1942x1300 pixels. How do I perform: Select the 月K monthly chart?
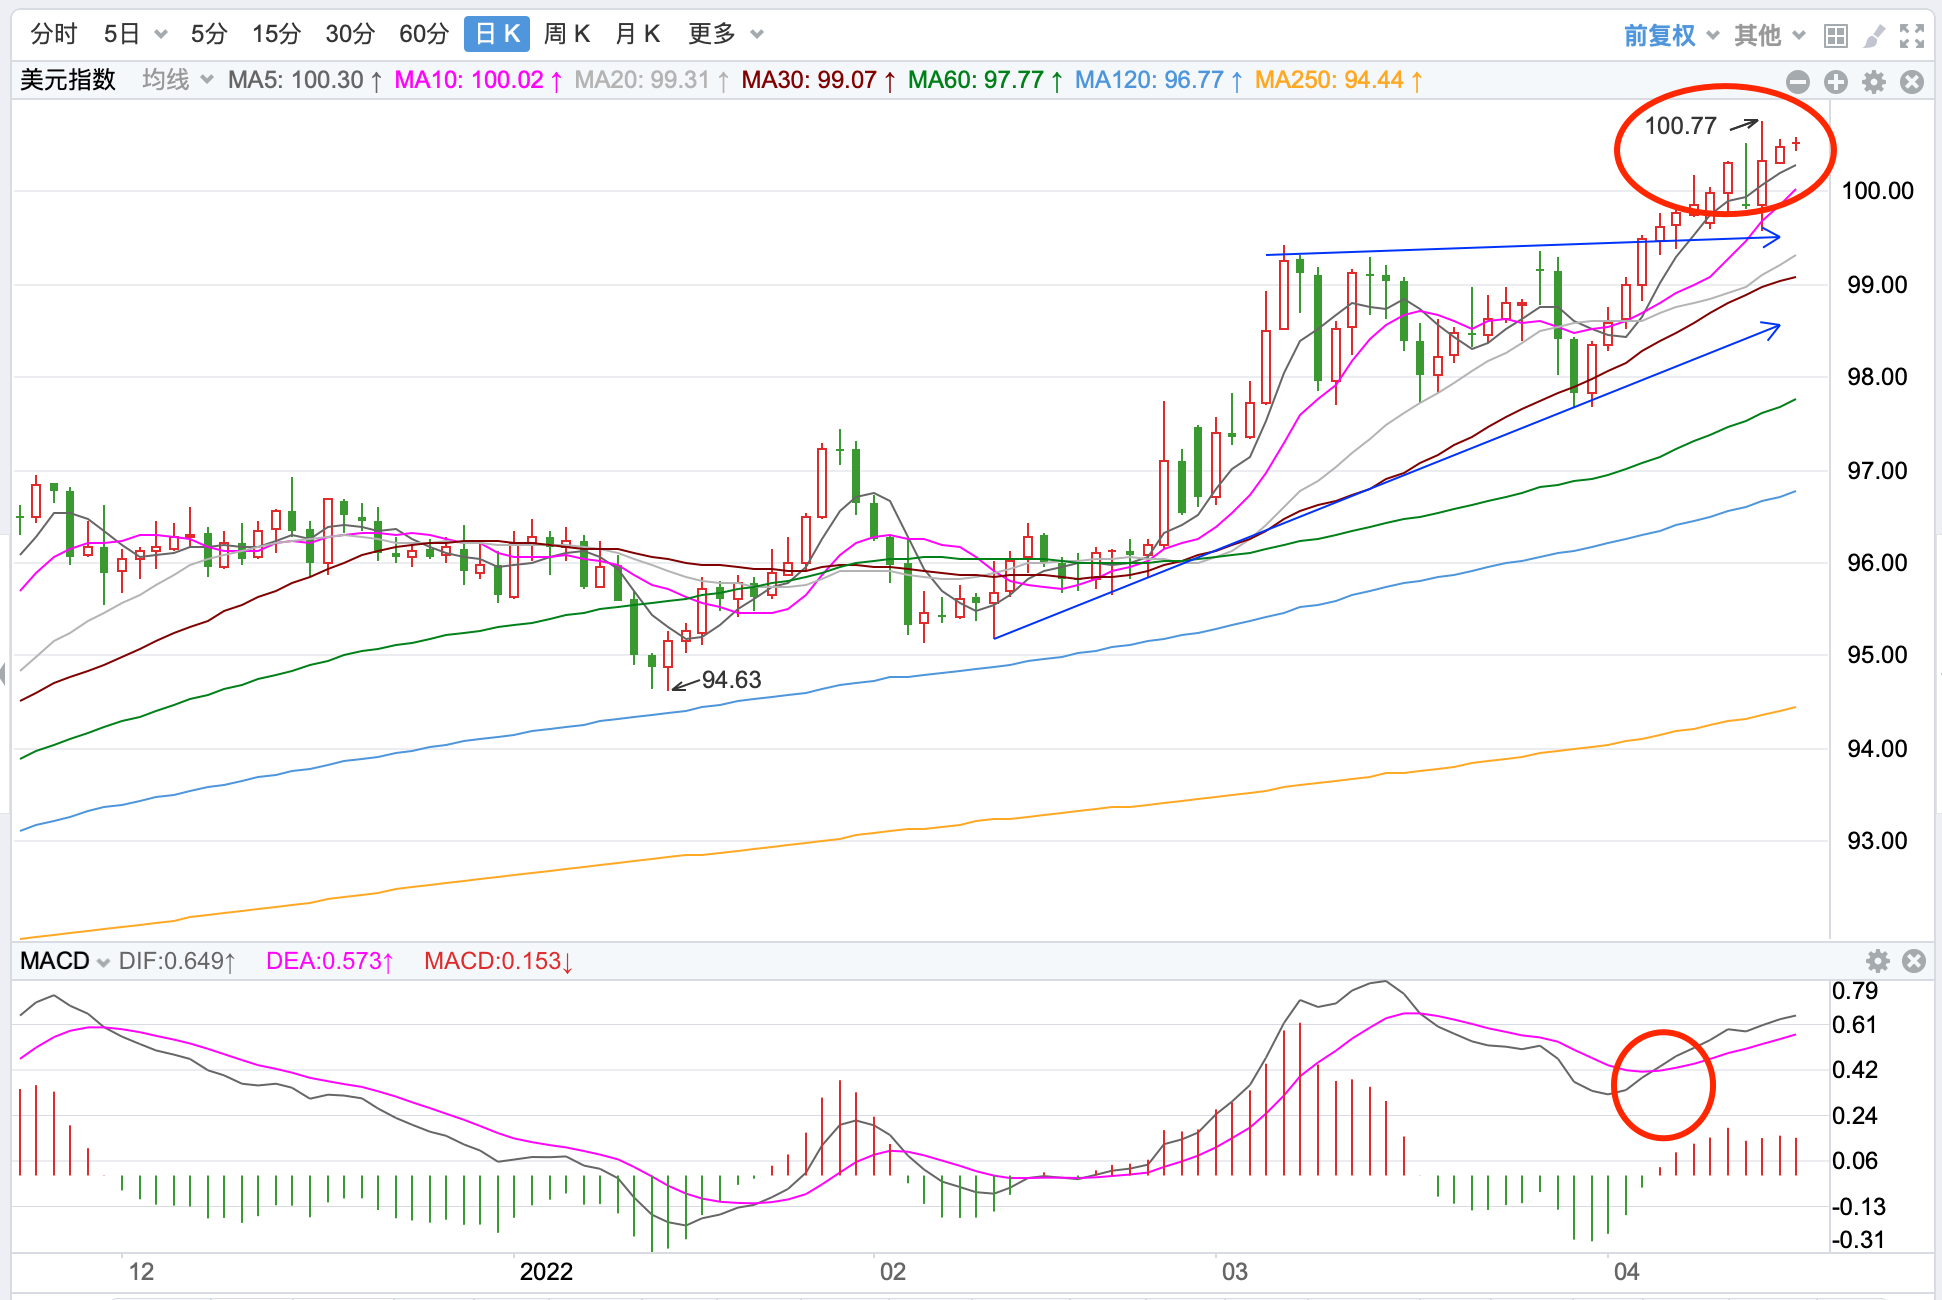click(638, 35)
